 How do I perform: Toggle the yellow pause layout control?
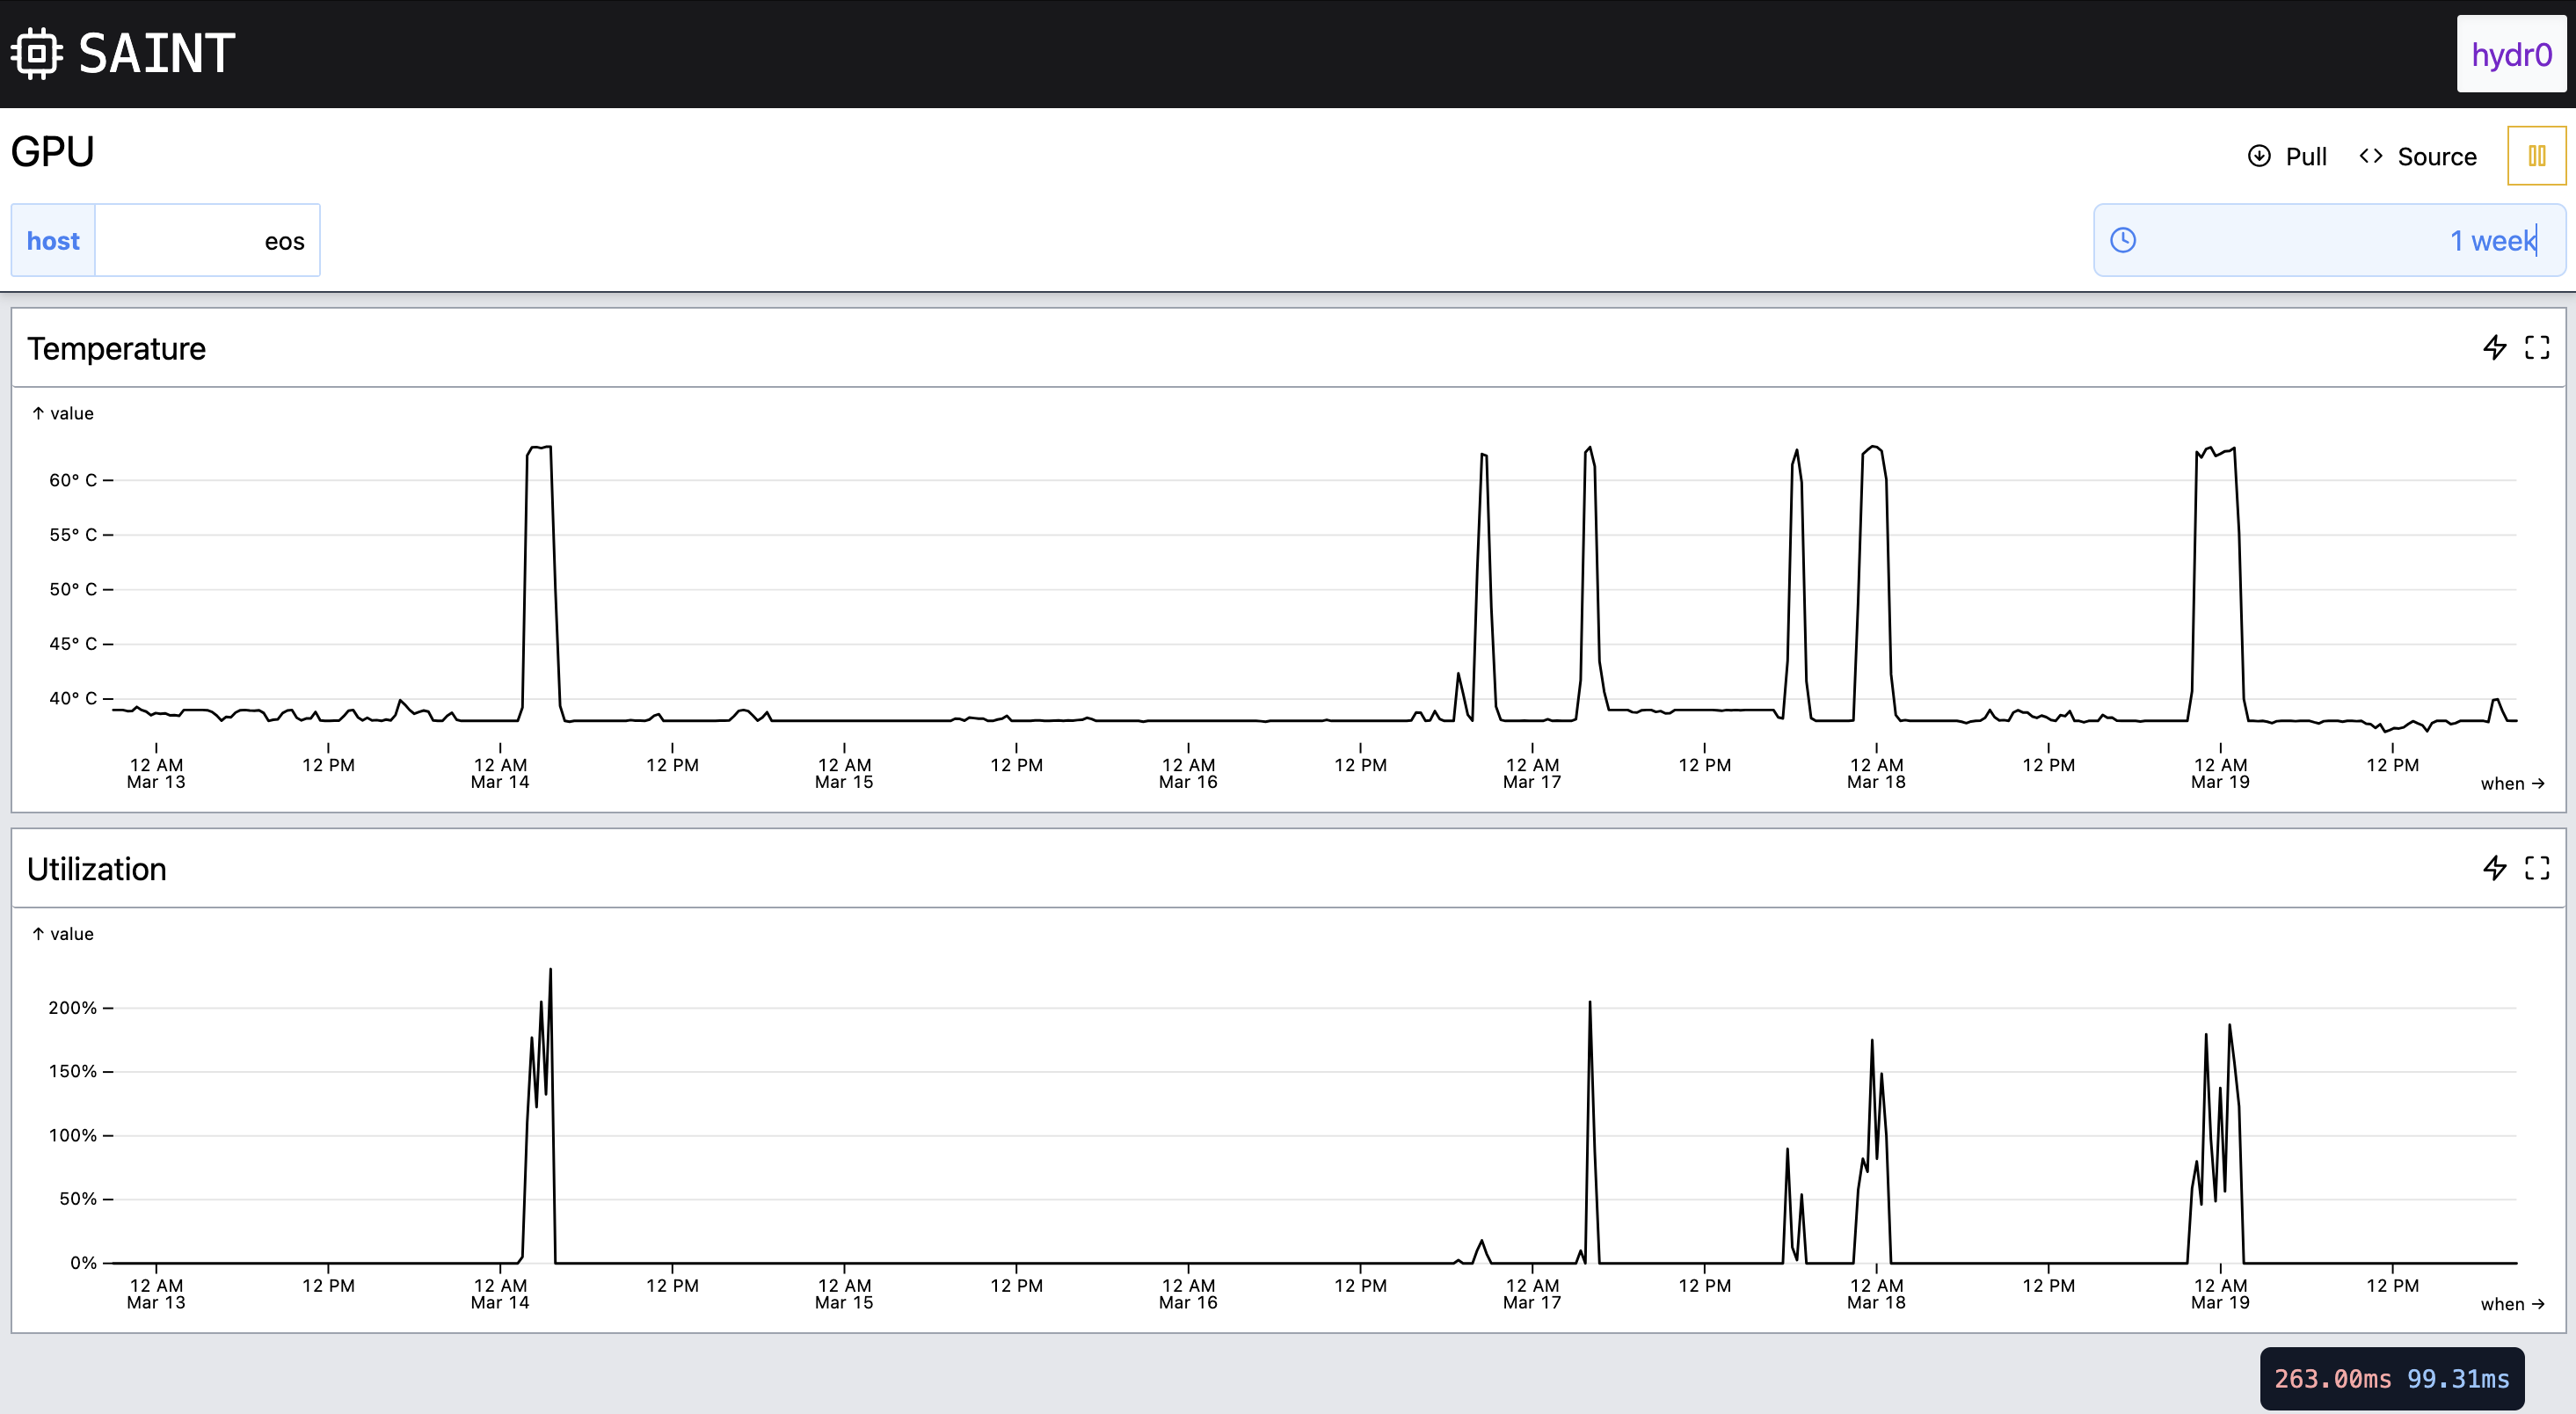tap(2537, 155)
